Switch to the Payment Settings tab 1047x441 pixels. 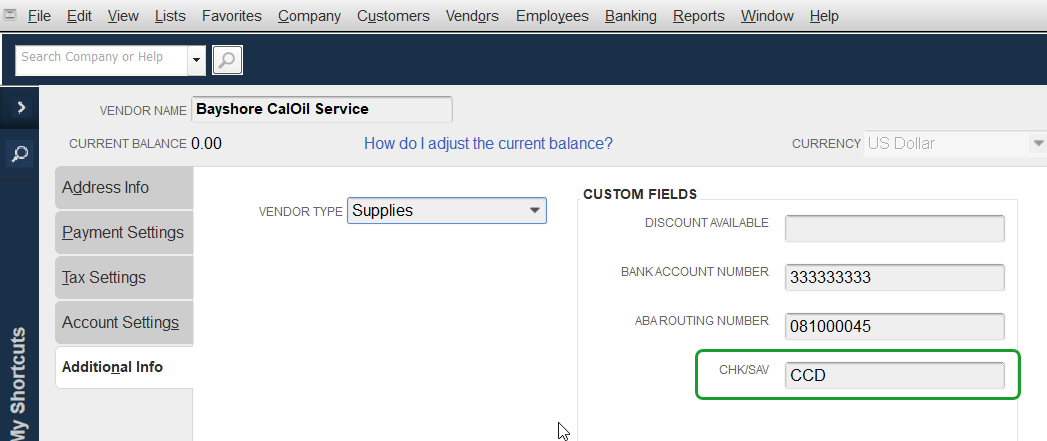[x=124, y=233]
